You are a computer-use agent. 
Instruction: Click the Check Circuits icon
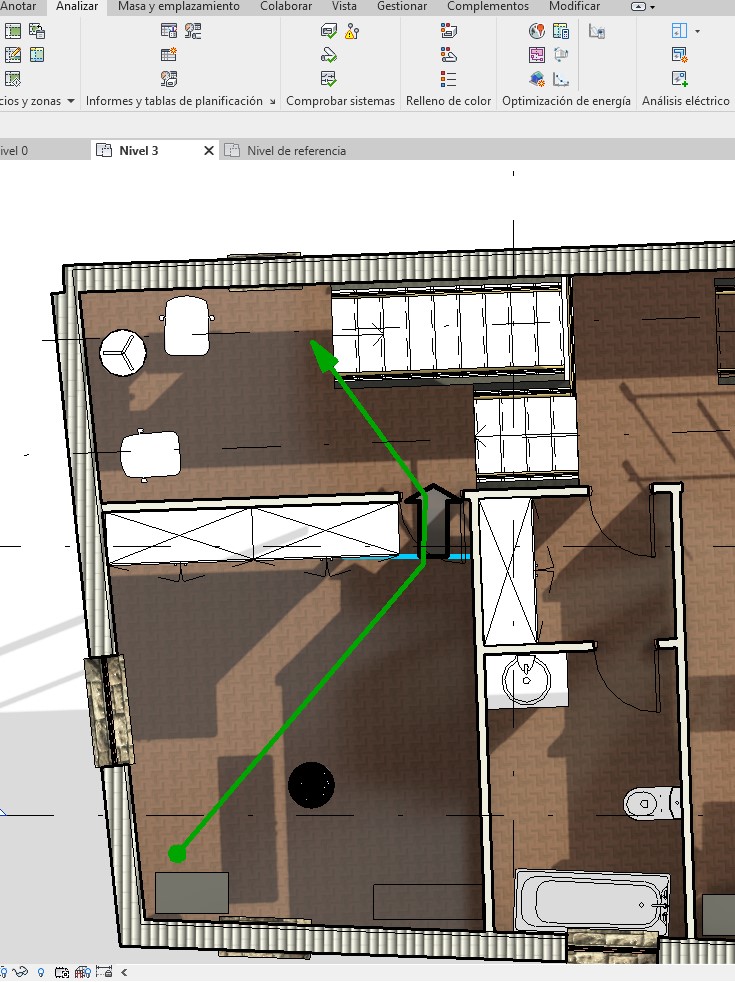328,78
